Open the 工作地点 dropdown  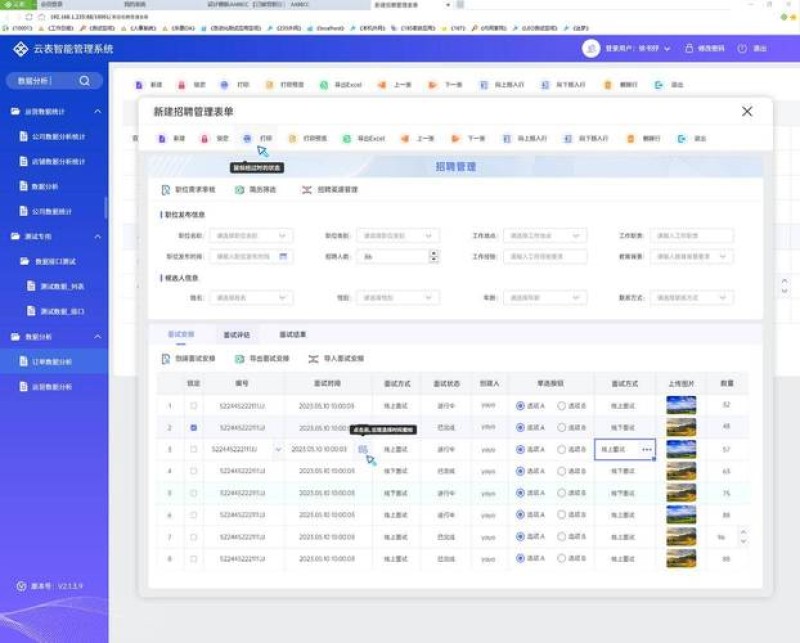pos(545,235)
